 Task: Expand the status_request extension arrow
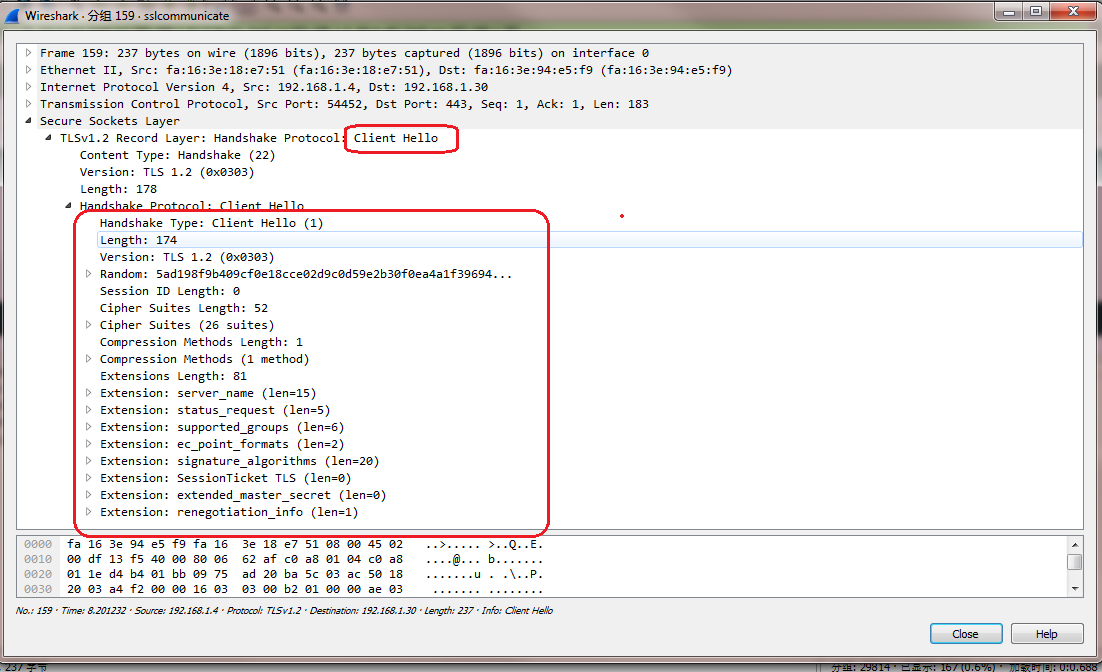point(88,410)
